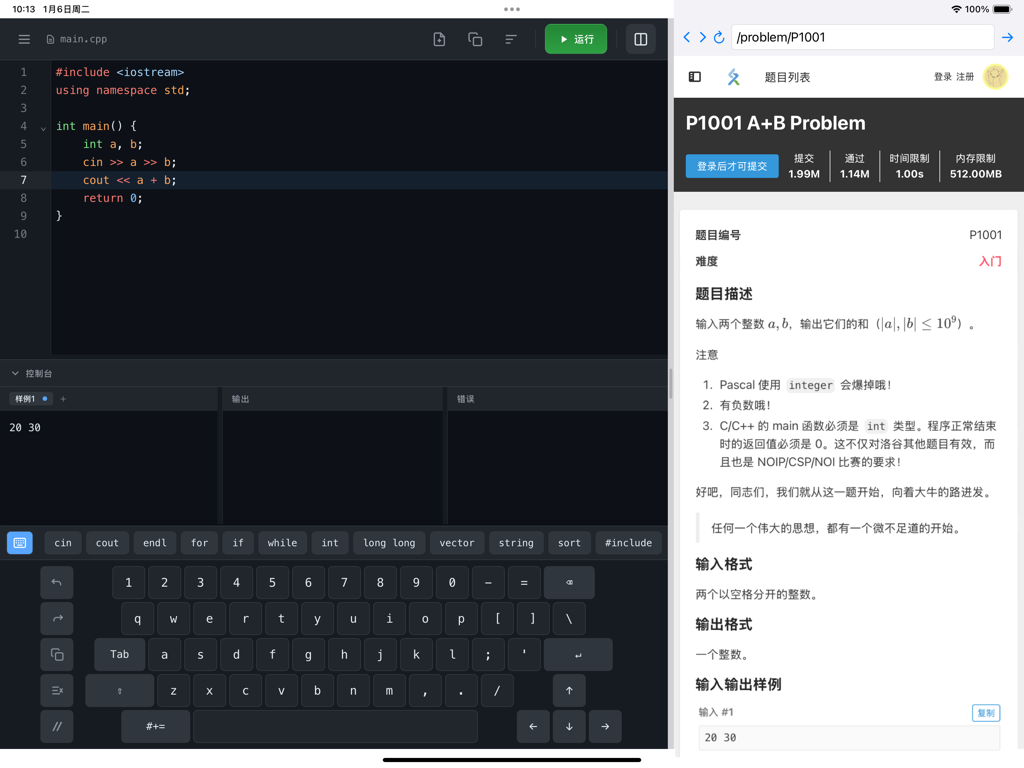Screen dimensions: 1024x768
Task: Fold the main function at line 4
Action: pos(42,126)
